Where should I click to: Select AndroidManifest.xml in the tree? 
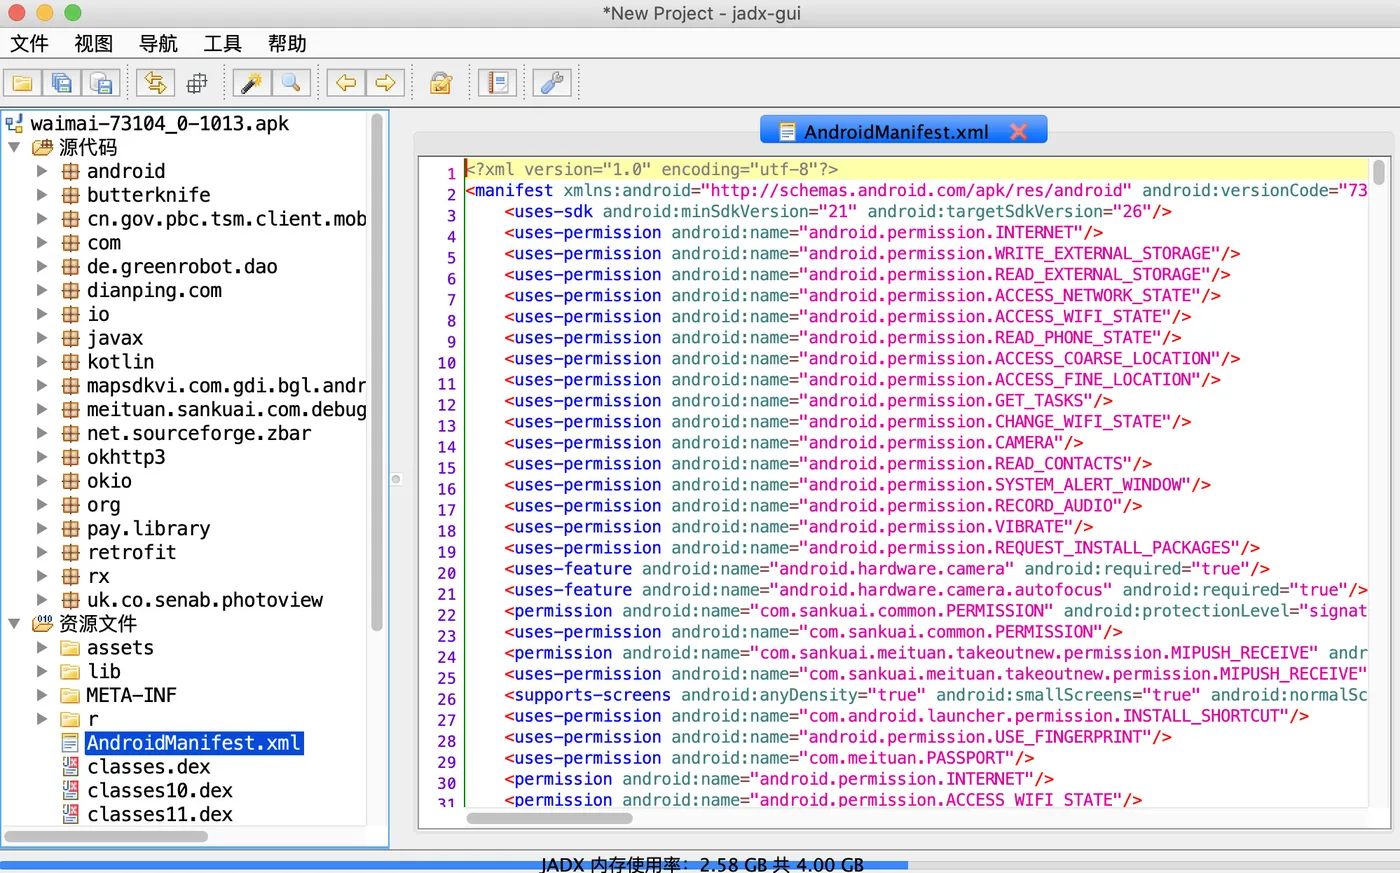(x=193, y=743)
